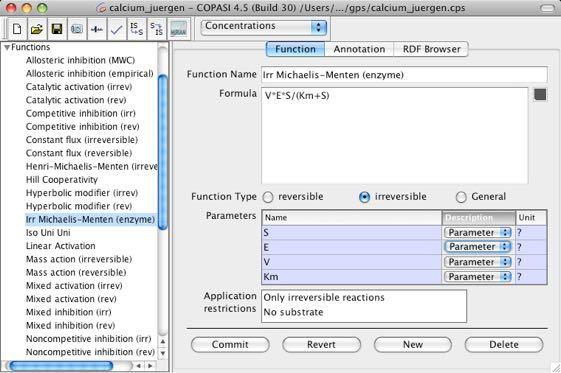Image resolution: width=561 pixels, height=373 pixels.
Task: Select Henri-Michaelis-Menten function
Action: click(91, 166)
